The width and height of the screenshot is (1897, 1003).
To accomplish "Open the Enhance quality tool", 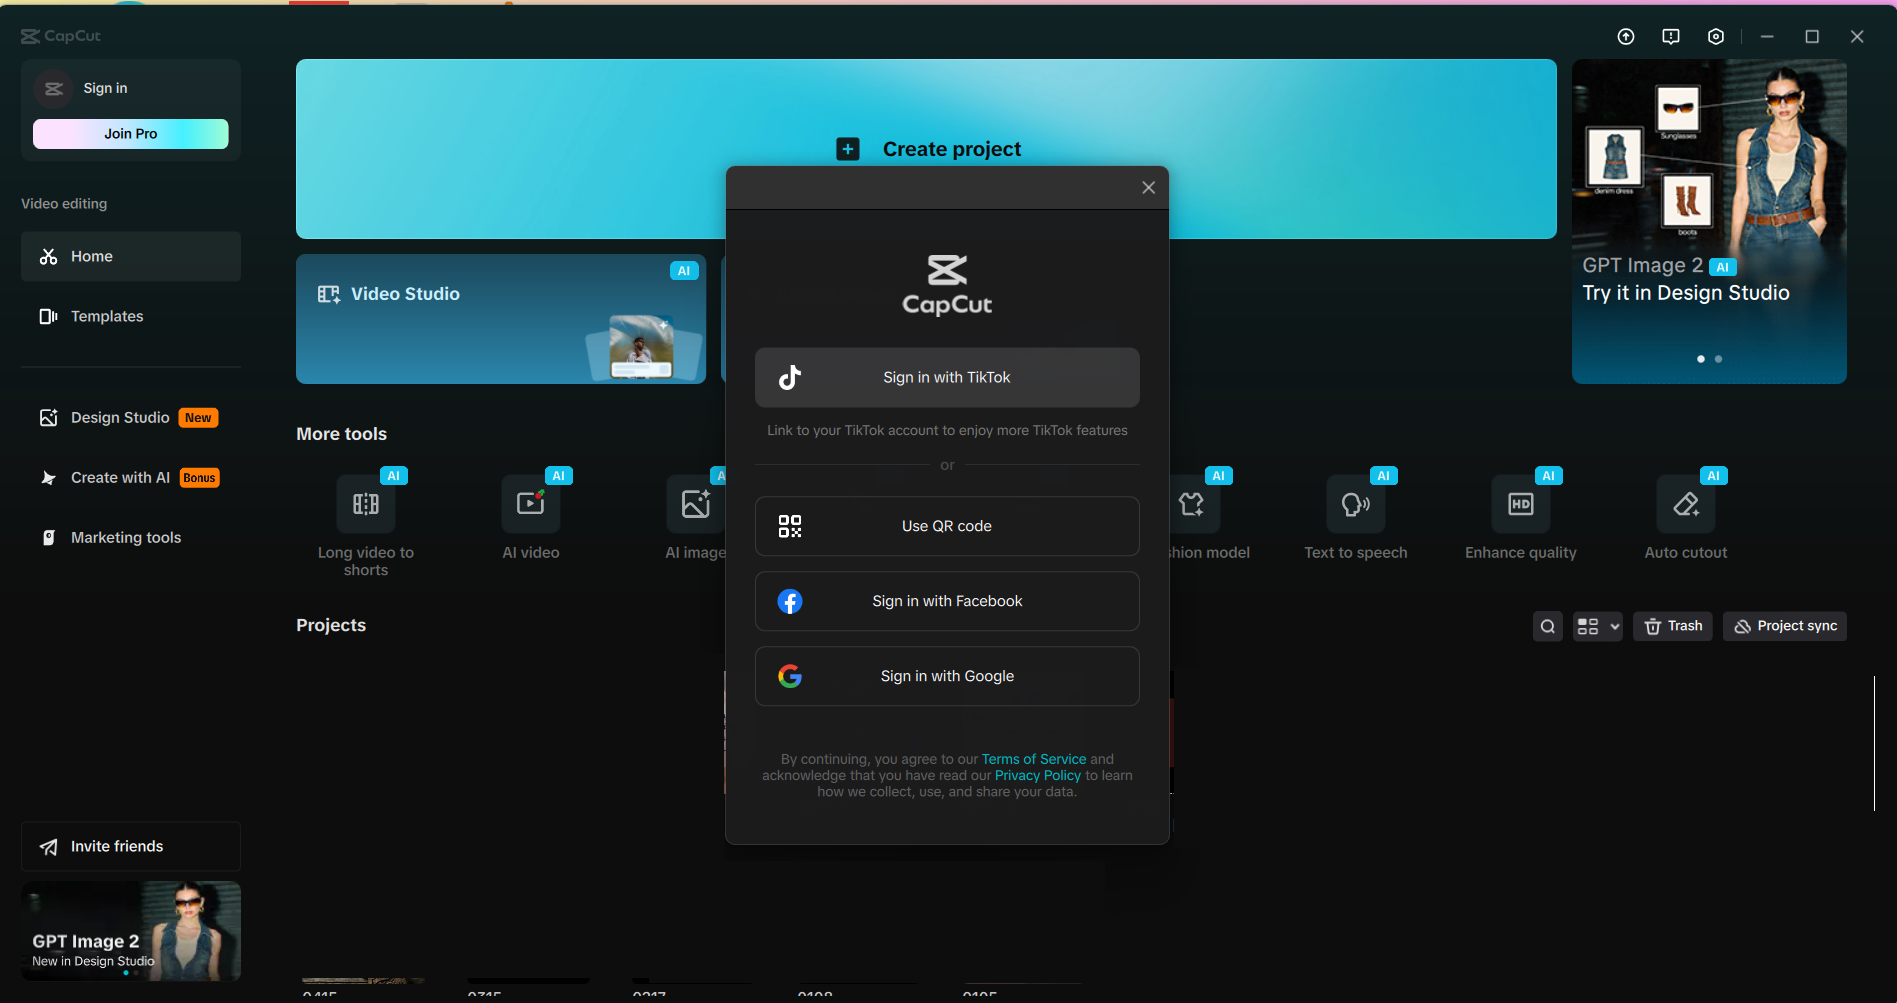I will 1521,504.
